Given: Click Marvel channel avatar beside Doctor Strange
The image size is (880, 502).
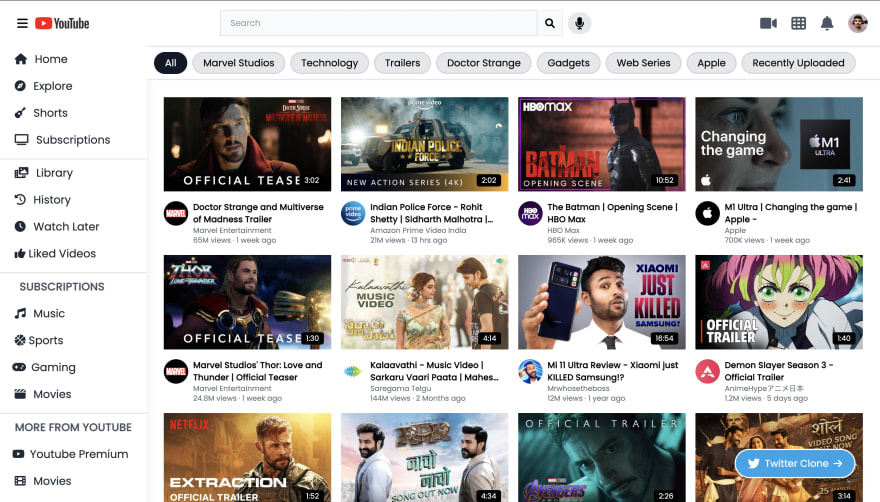Looking at the screenshot, I should pyautogui.click(x=176, y=213).
